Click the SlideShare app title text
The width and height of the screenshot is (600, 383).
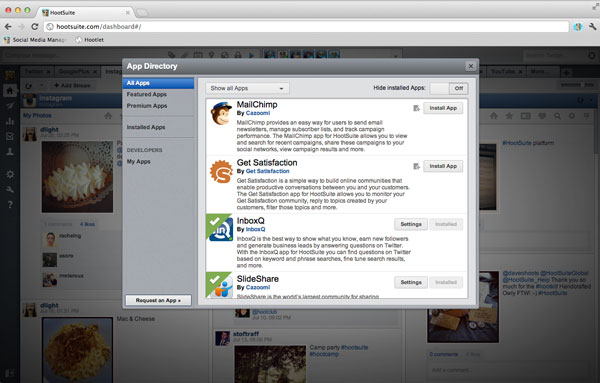(258, 279)
